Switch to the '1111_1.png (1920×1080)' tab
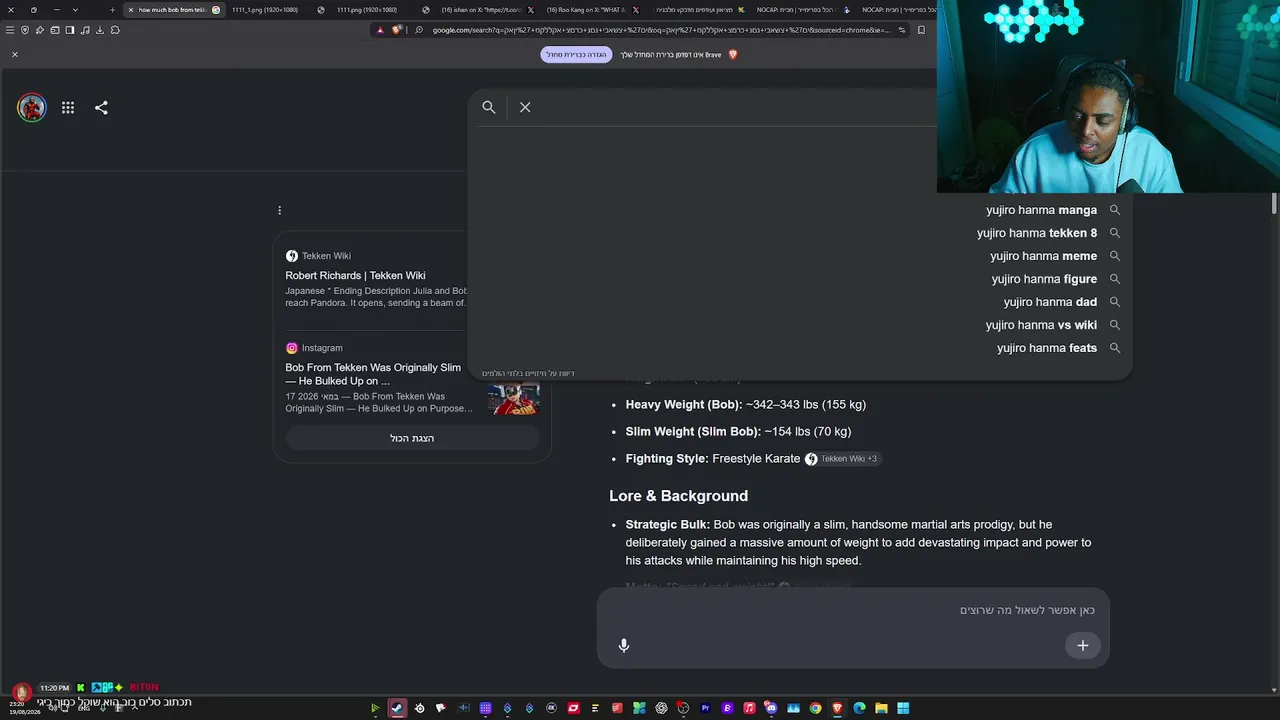Screen dimensions: 1280x720 point(264,10)
